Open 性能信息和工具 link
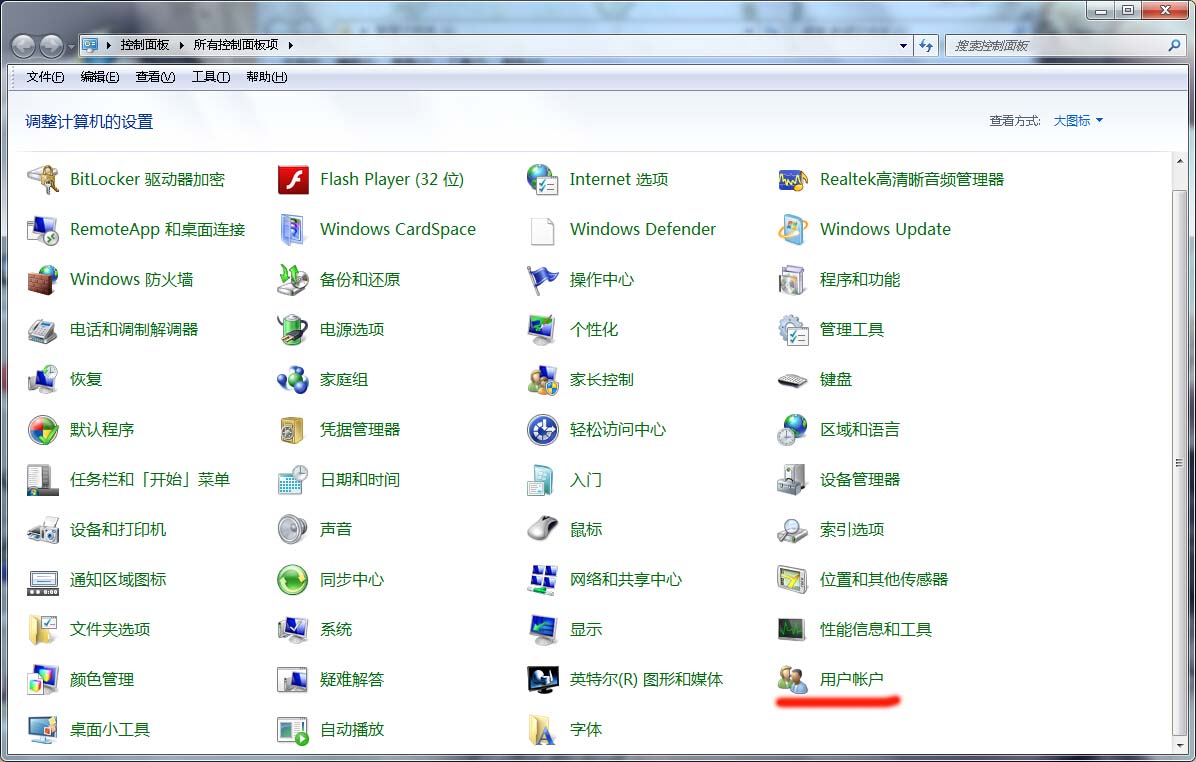Screen dimensions: 1196x762 [x=876, y=629]
